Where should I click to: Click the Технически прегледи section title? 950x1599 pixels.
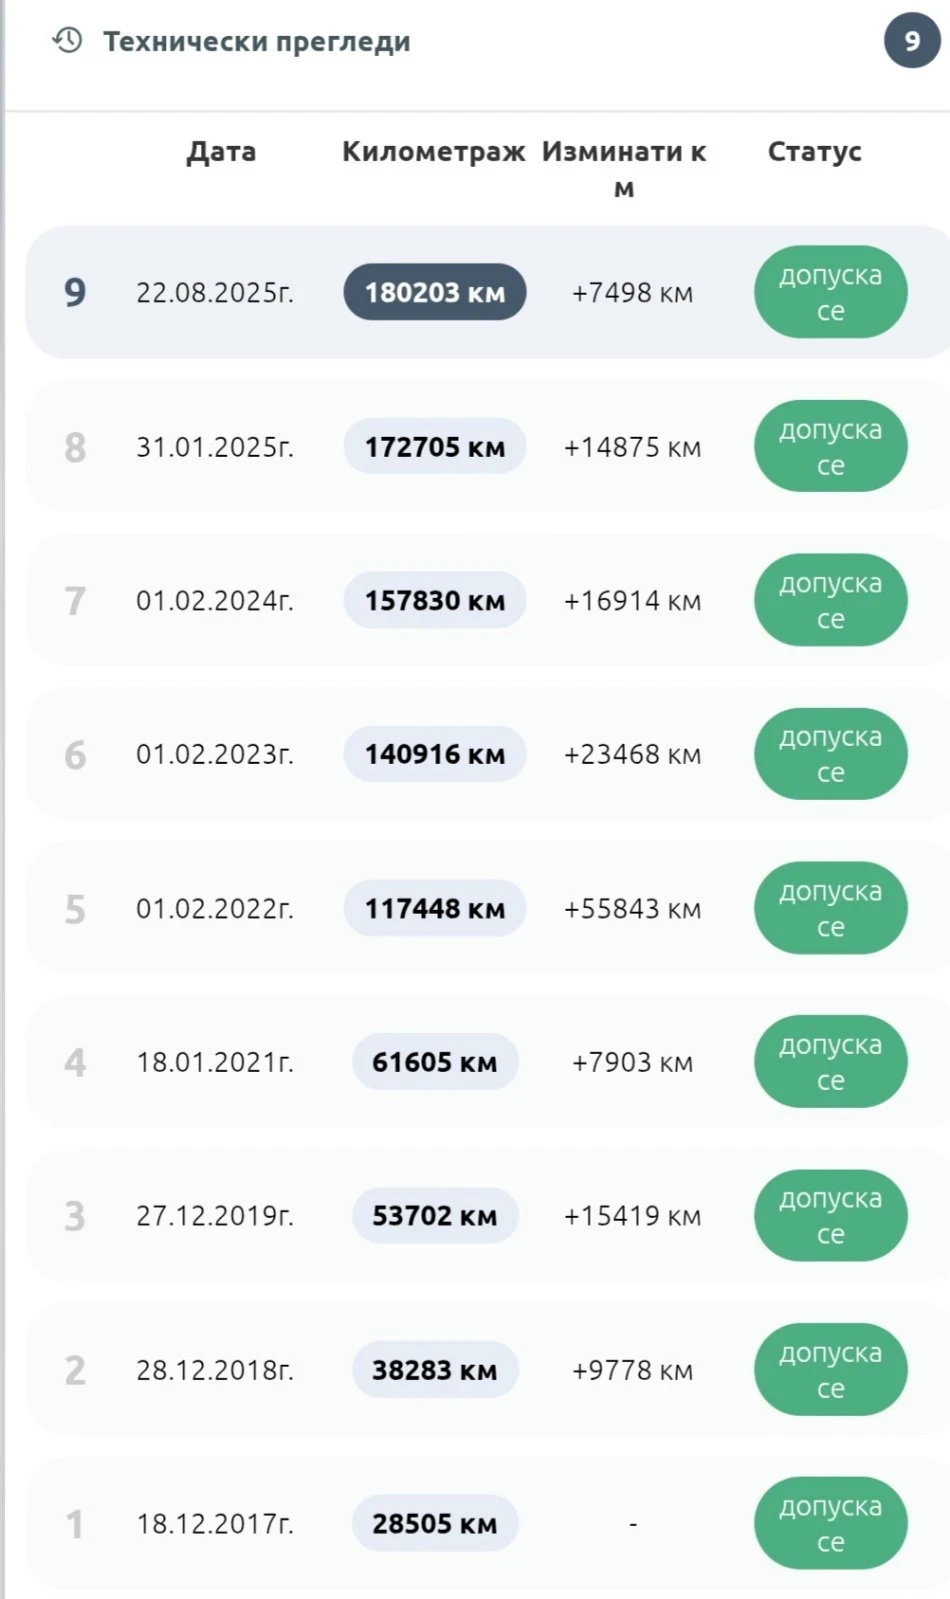click(257, 42)
